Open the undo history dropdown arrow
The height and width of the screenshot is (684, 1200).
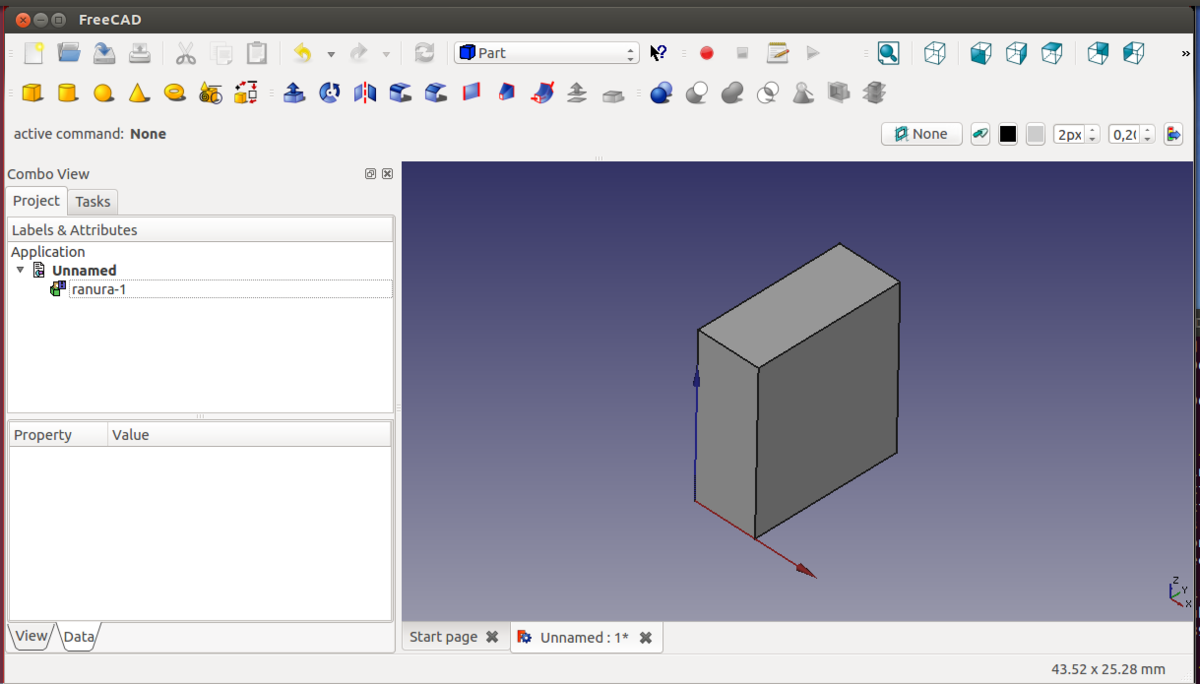click(331, 54)
